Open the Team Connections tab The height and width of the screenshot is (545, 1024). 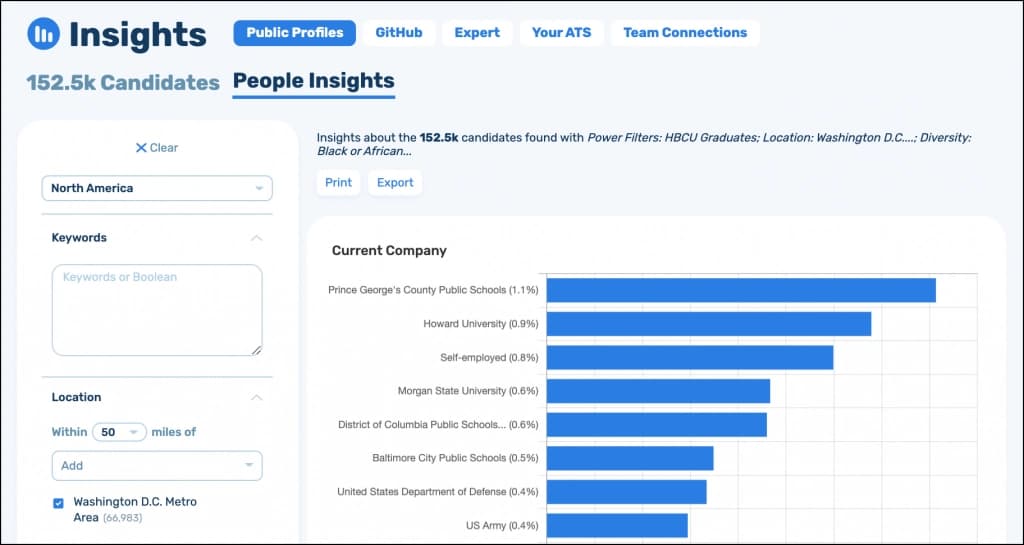click(684, 33)
